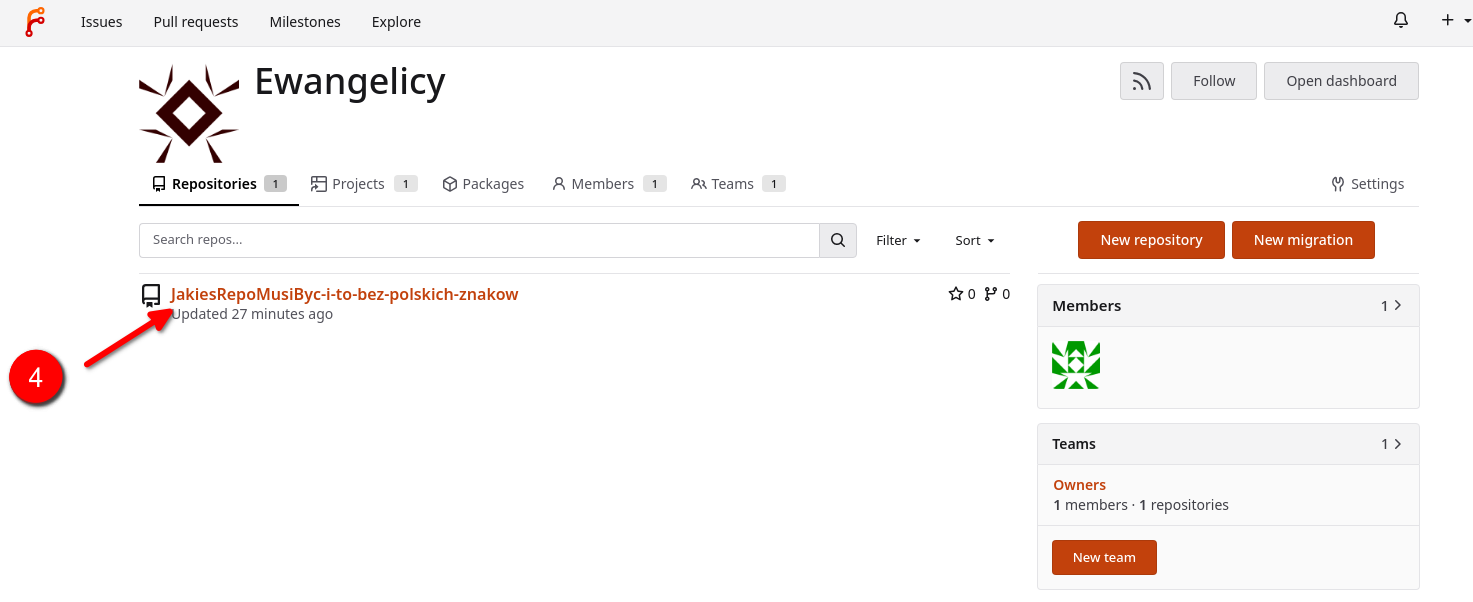1473x602 pixels.
Task: Click the Ewangelicy organization avatar
Action: coord(189,114)
